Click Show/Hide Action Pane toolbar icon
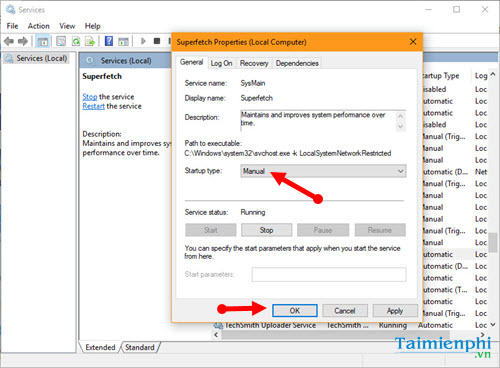Viewport: 500px width, 368px height. 123,41
